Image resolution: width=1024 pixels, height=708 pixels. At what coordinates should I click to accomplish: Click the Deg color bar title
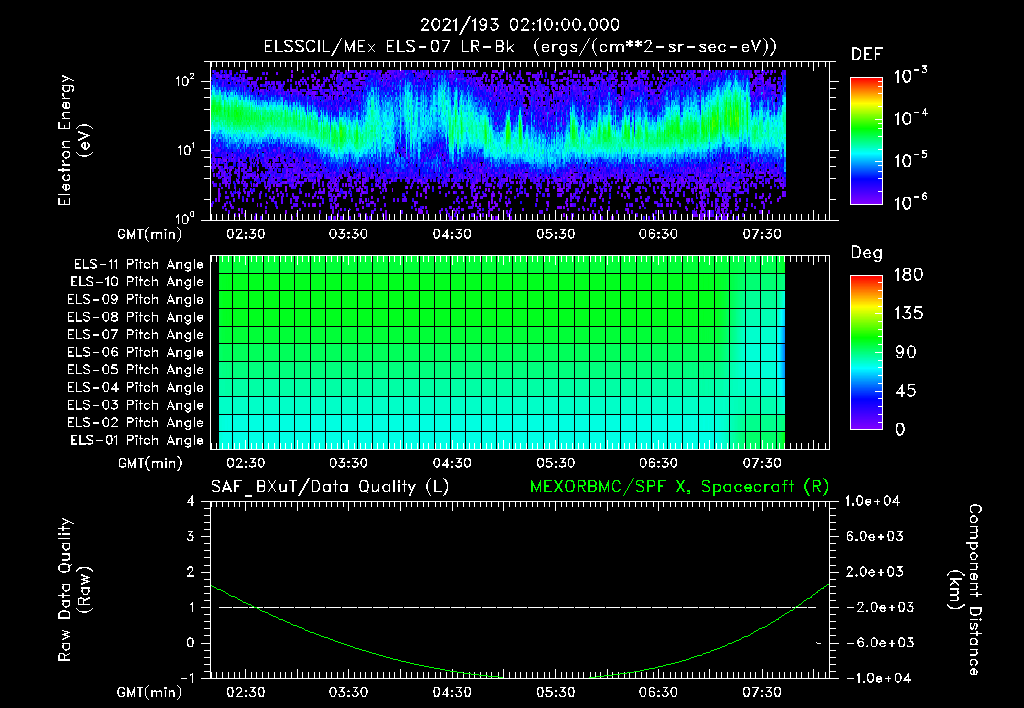[x=867, y=253]
